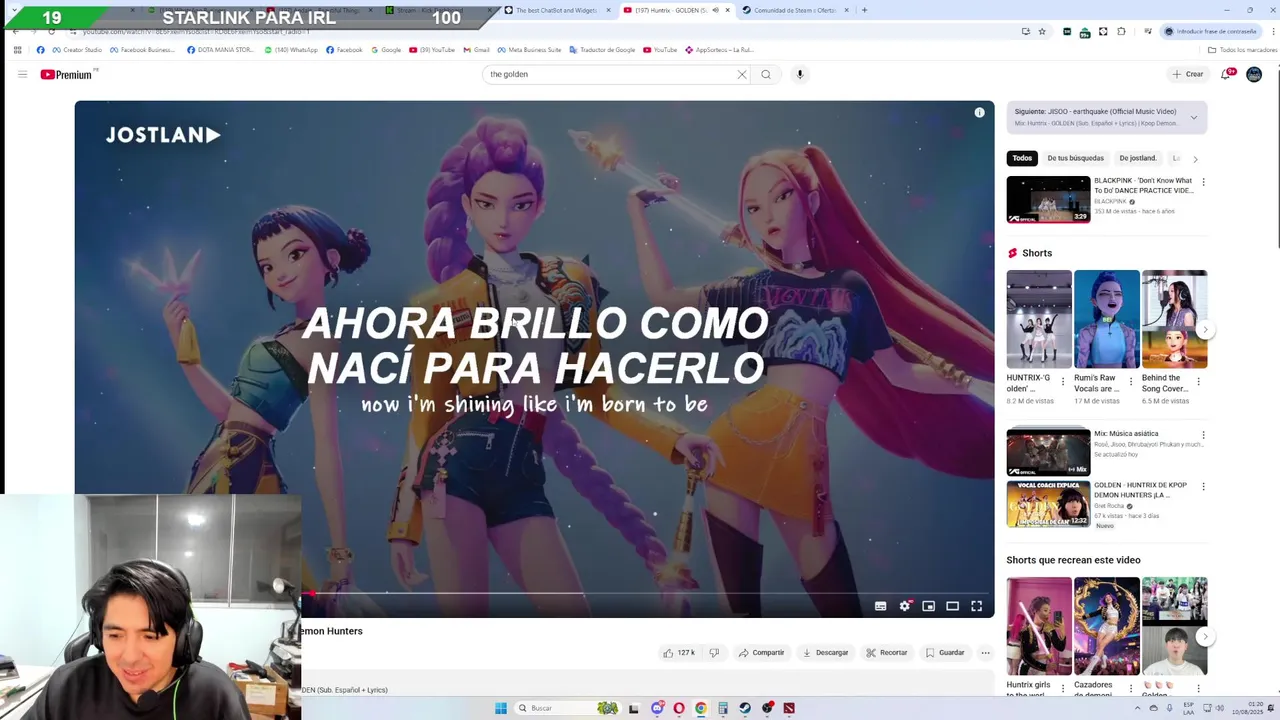Open more actions ellipsis beside Guardar
This screenshot has width=1280, height=720.
coord(985,653)
